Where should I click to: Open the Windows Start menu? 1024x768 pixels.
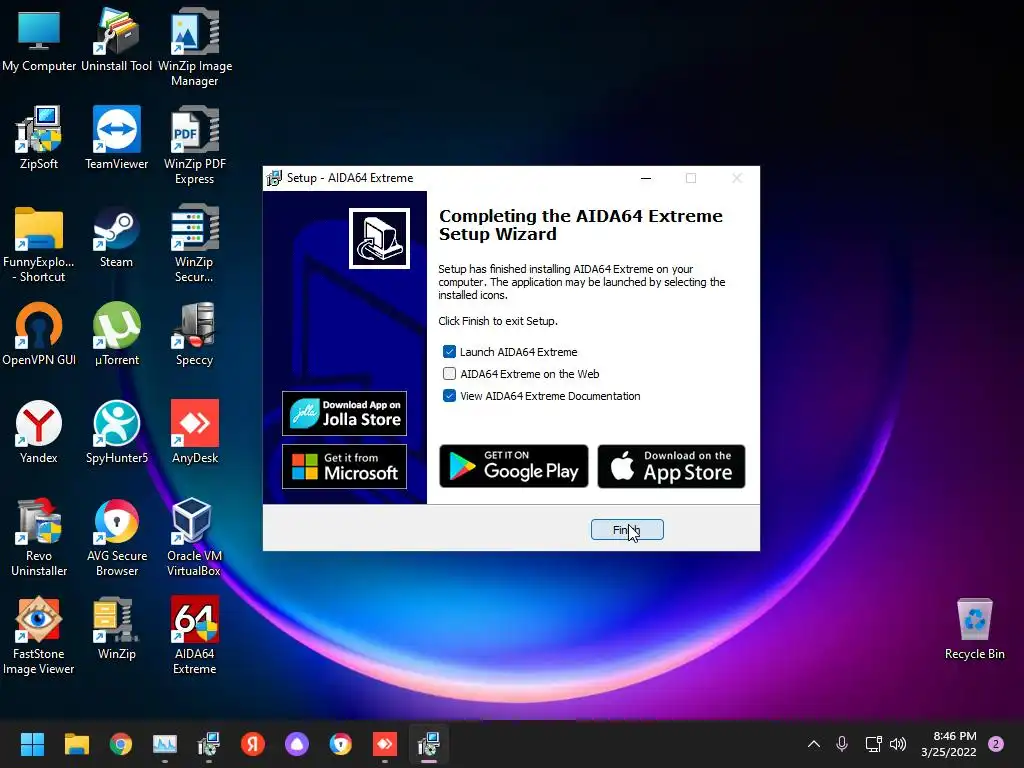[x=32, y=744]
